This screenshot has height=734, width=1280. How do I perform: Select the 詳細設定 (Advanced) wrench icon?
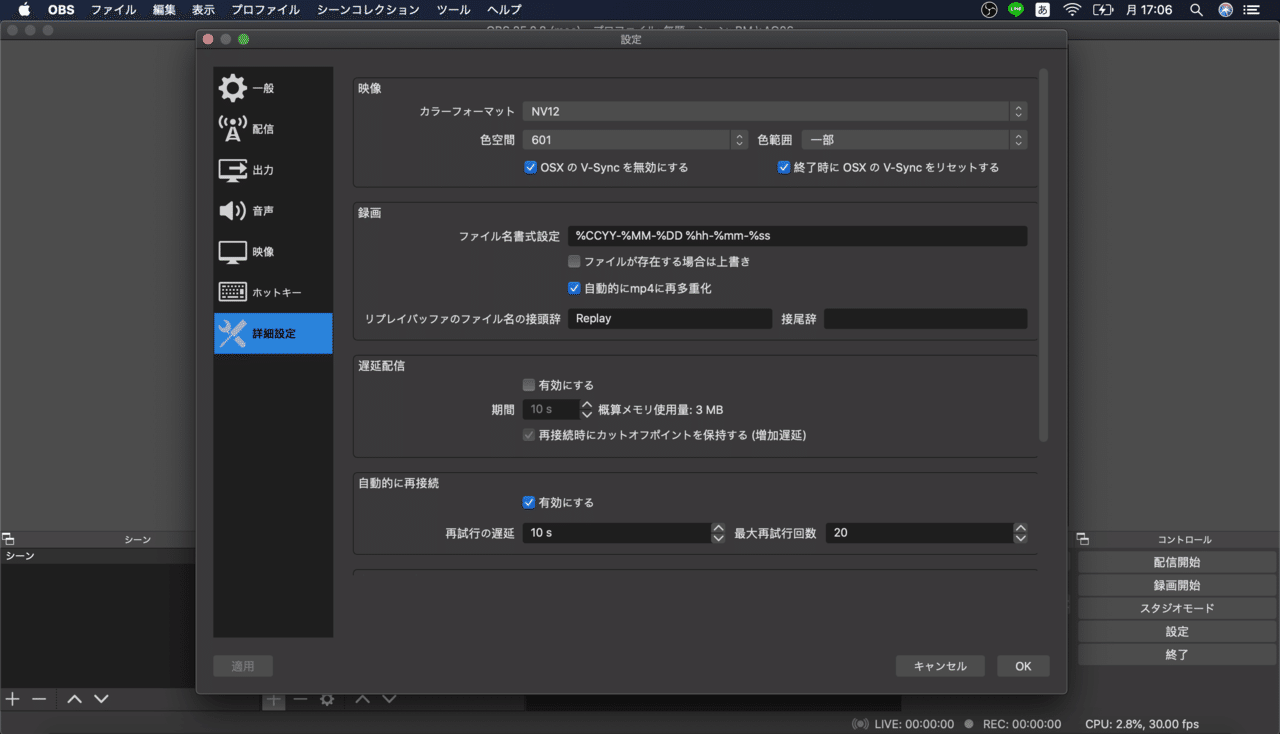(232, 333)
